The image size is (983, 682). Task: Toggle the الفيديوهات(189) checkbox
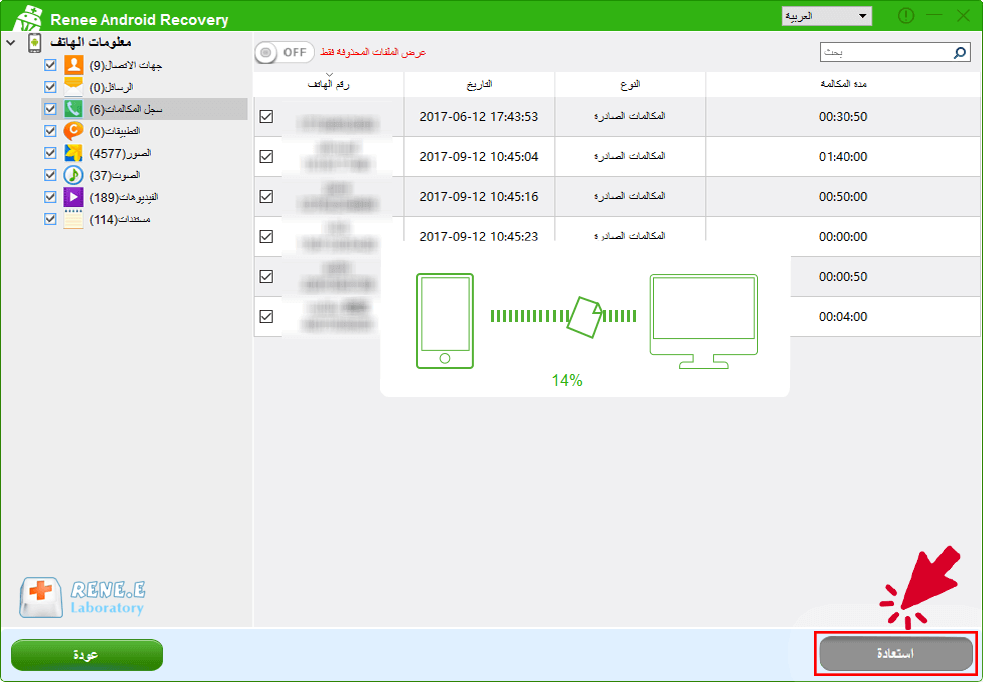[x=50, y=197]
